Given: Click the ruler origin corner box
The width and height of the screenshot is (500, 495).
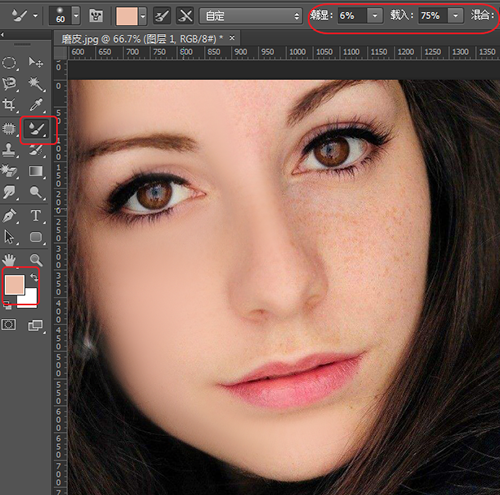Looking at the screenshot, I should click(x=60, y=53).
